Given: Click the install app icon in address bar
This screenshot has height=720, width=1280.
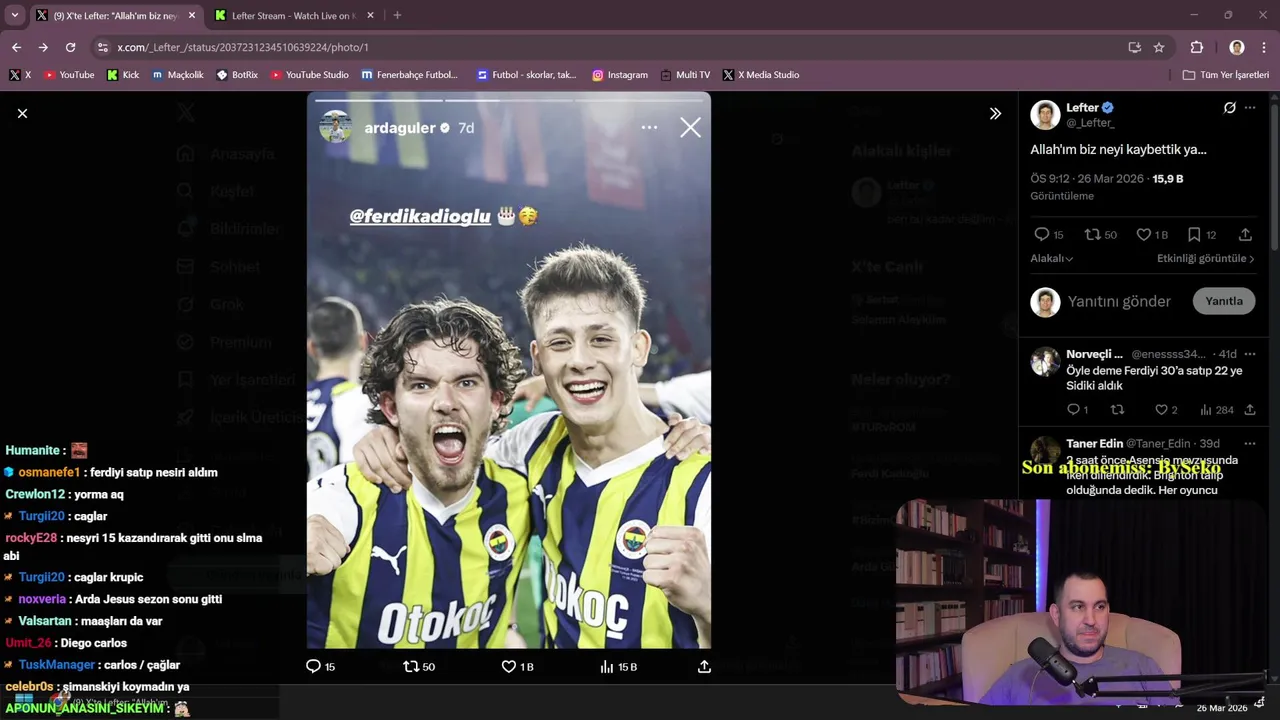Looking at the screenshot, I should pos(1134,47).
